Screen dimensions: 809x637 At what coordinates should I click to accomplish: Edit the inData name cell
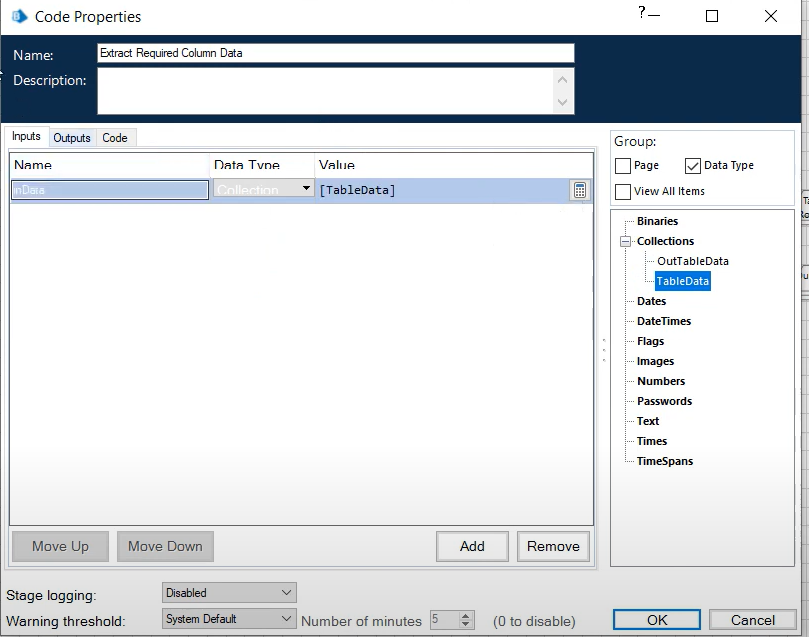(x=110, y=190)
